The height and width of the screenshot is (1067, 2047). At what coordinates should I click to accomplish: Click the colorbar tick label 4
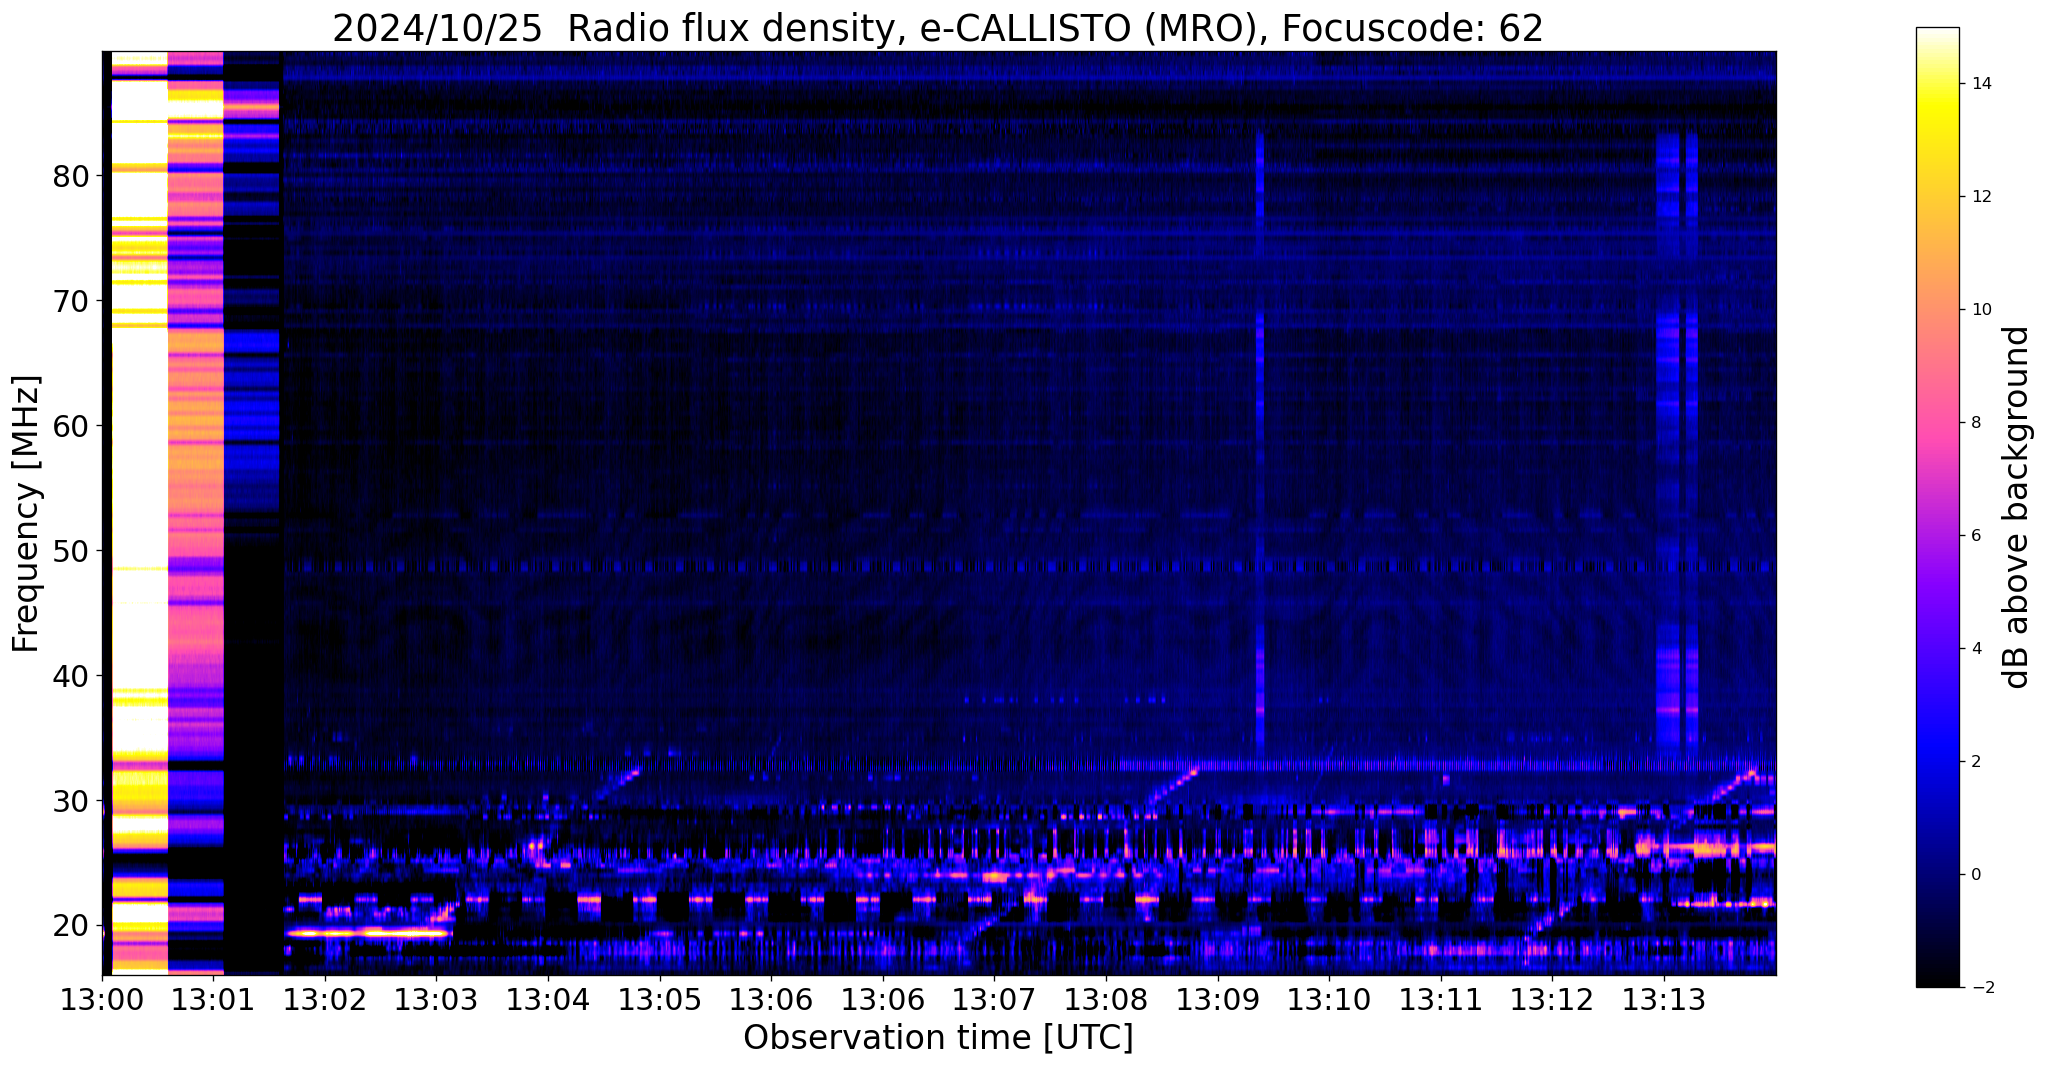[x=1976, y=649]
